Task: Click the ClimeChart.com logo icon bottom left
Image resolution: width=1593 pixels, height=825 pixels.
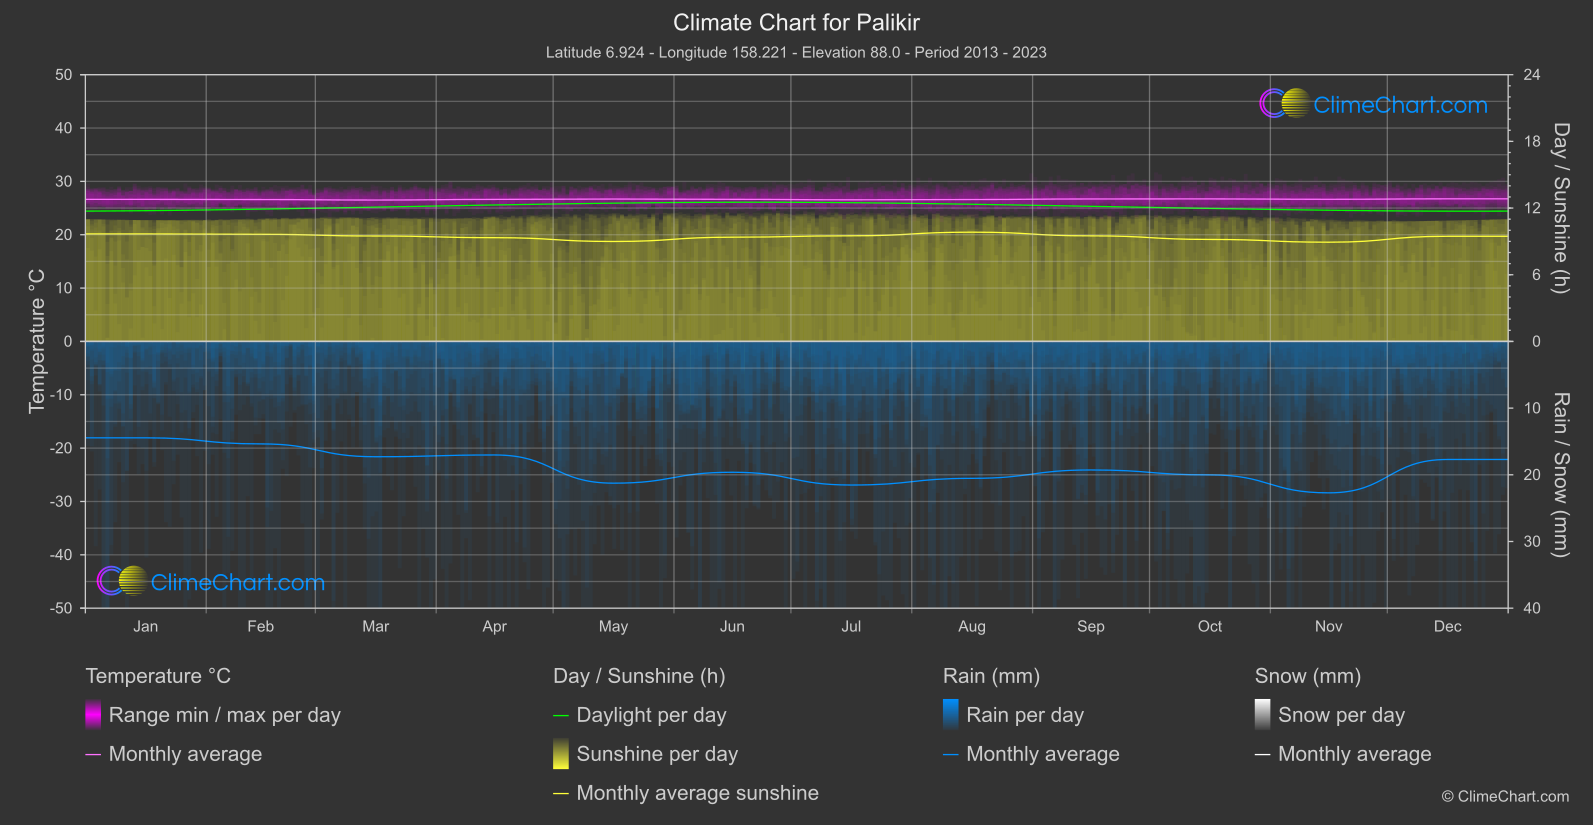Action: [123, 580]
